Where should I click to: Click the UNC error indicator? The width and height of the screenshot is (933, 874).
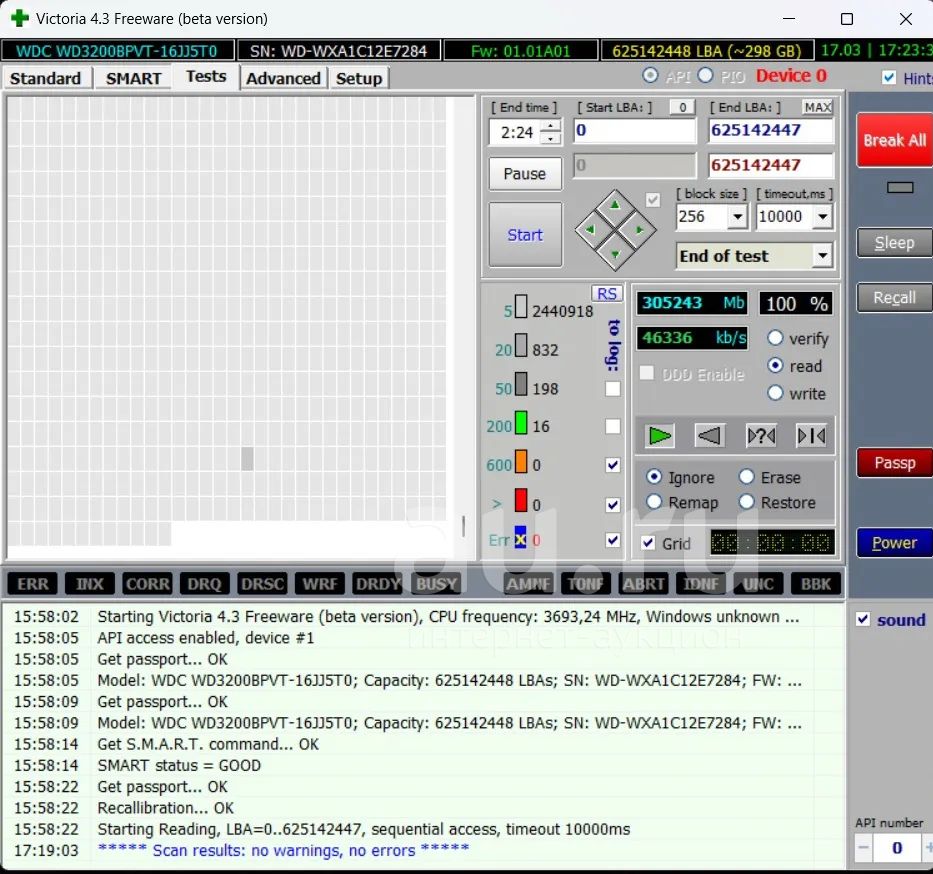click(x=758, y=584)
